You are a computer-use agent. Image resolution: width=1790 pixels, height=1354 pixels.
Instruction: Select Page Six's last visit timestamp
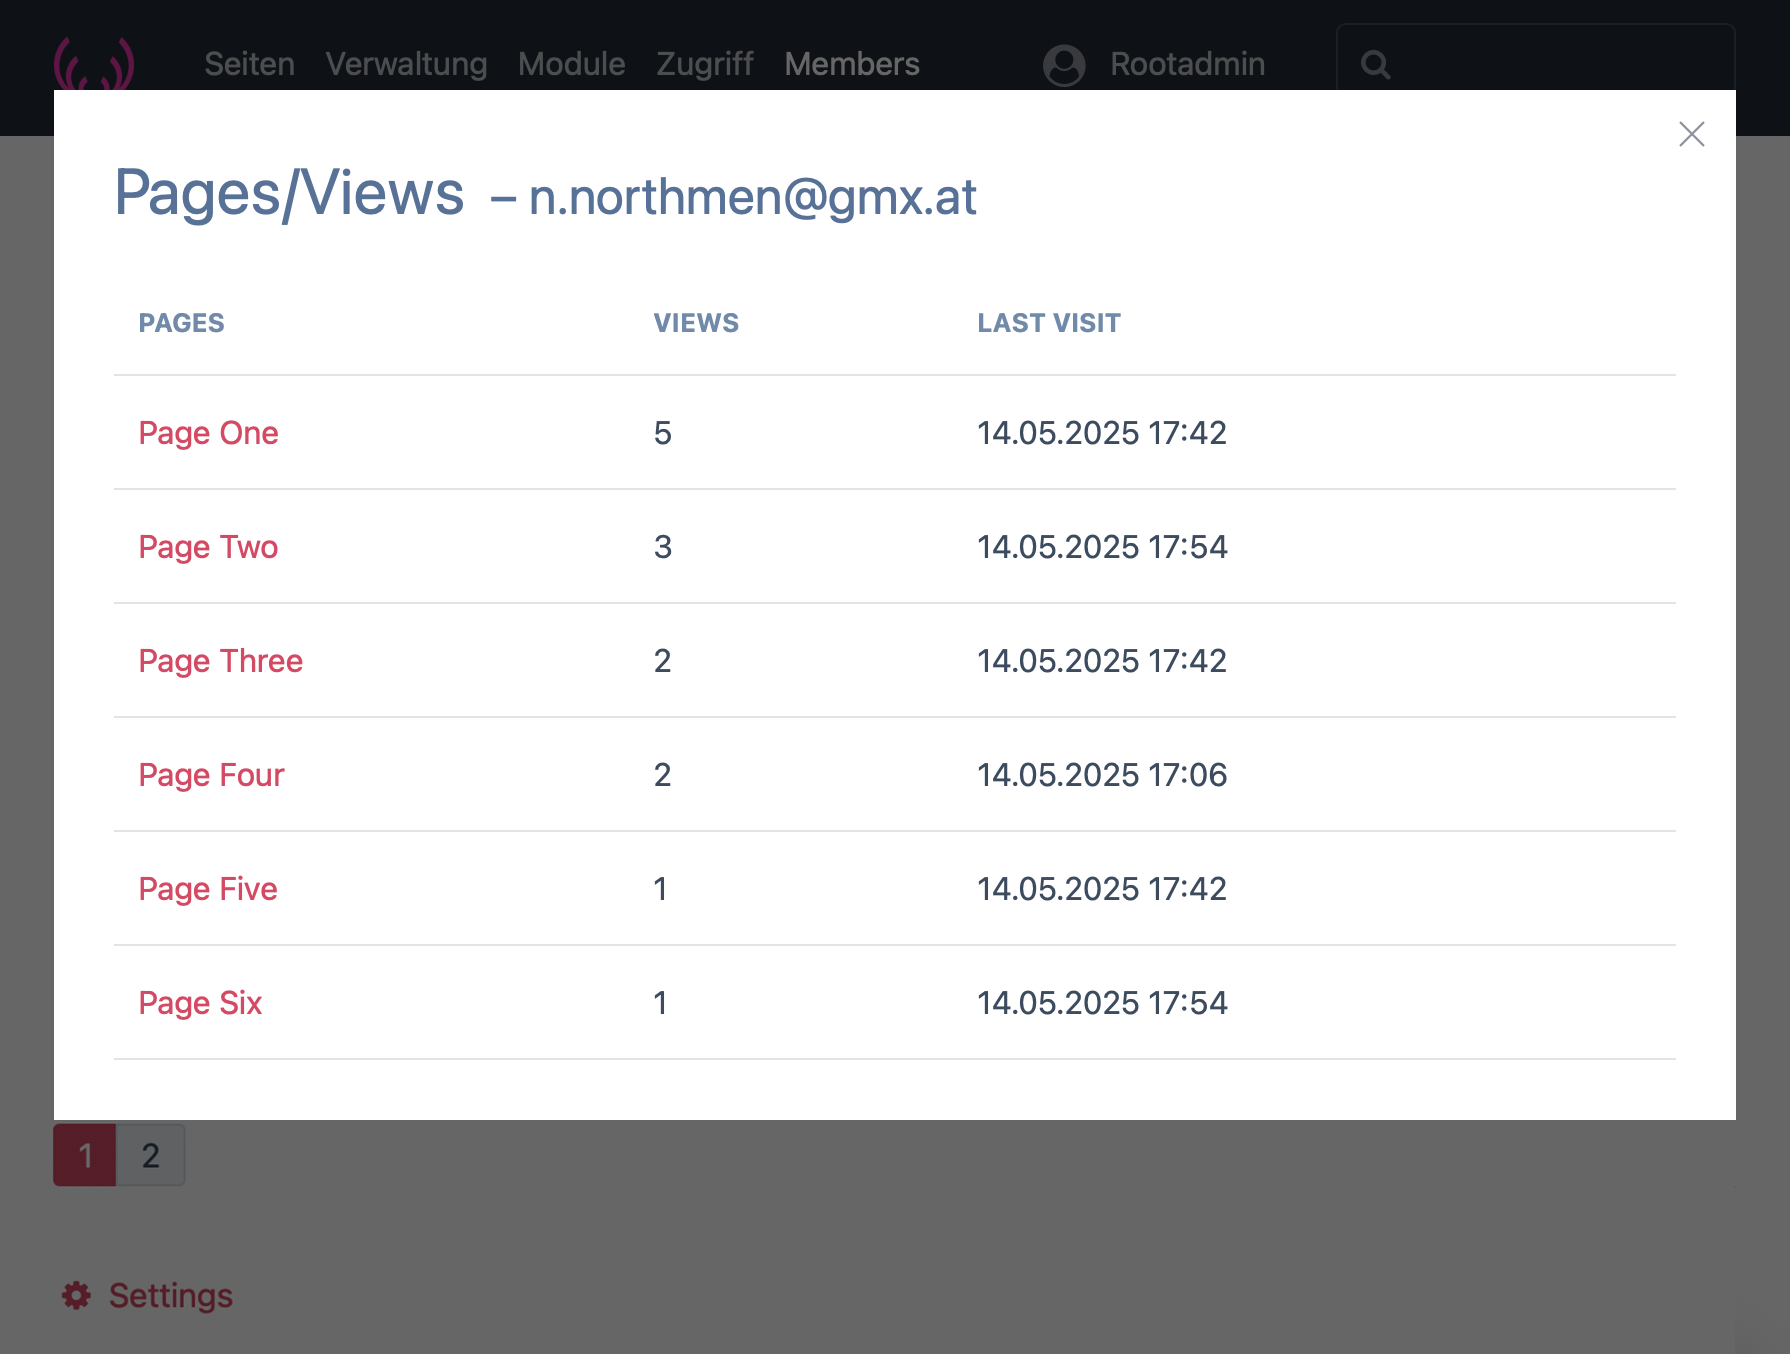pyautogui.click(x=1102, y=1003)
